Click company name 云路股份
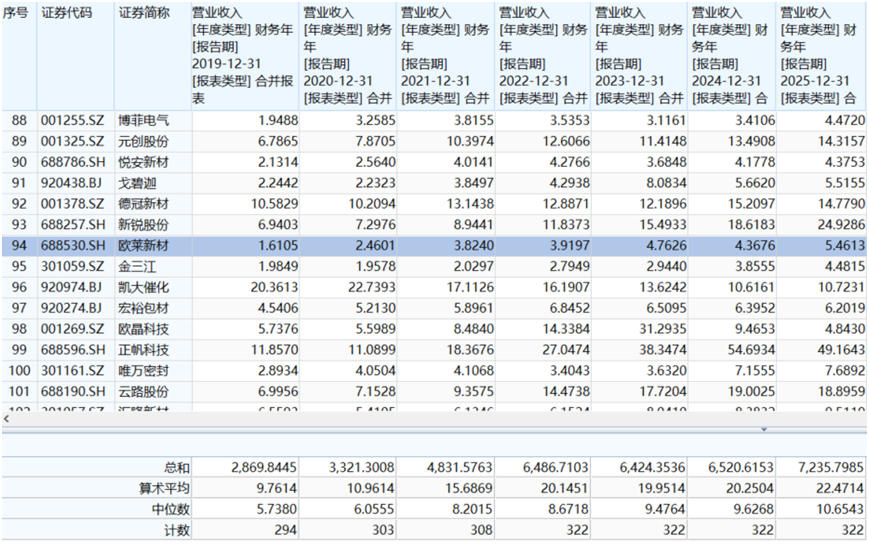The width and height of the screenshot is (869, 544). coord(144,392)
